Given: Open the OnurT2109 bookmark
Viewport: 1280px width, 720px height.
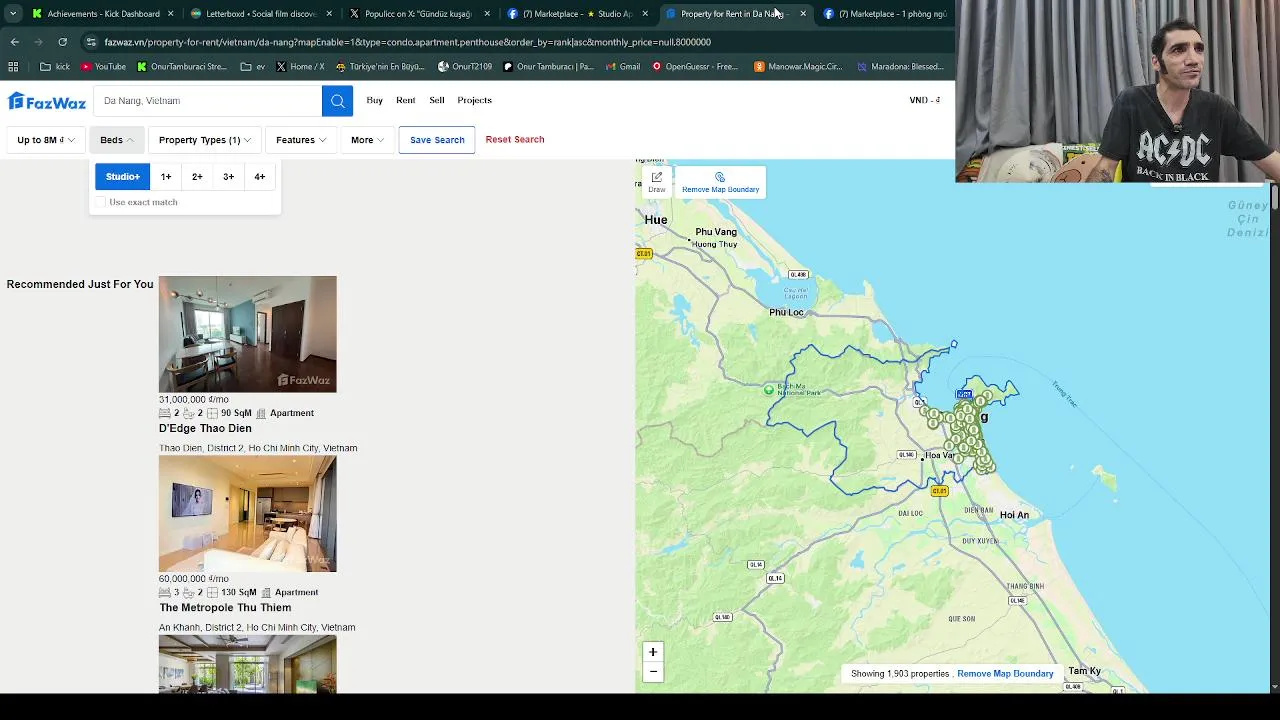Looking at the screenshot, I should pos(465,67).
